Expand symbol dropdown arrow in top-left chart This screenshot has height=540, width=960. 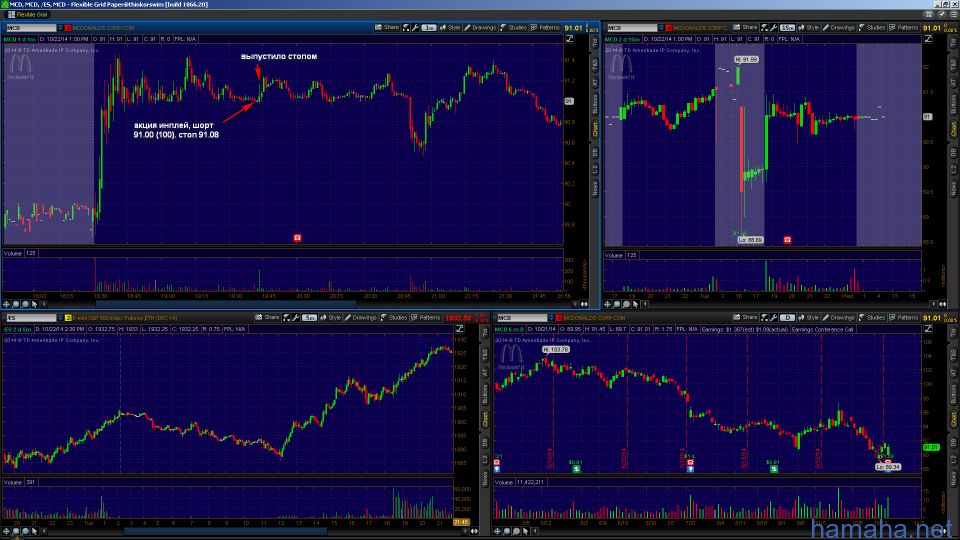coord(60,28)
